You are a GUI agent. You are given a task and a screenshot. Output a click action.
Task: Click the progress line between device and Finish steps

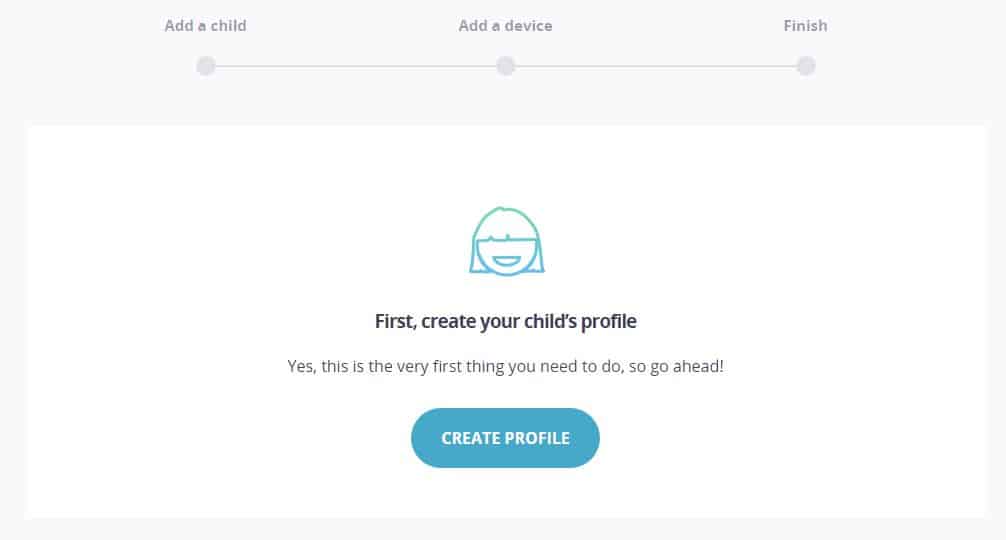click(x=656, y=66)
